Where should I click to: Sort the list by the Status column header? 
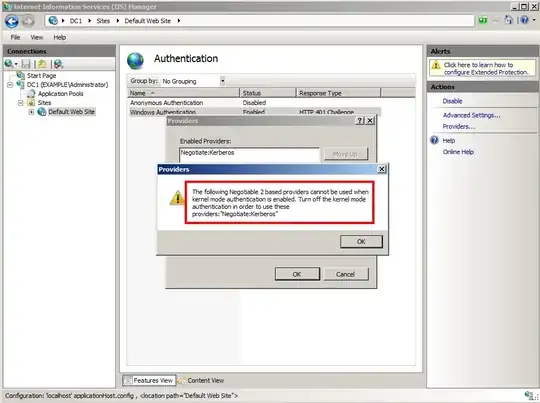[268, 93]
